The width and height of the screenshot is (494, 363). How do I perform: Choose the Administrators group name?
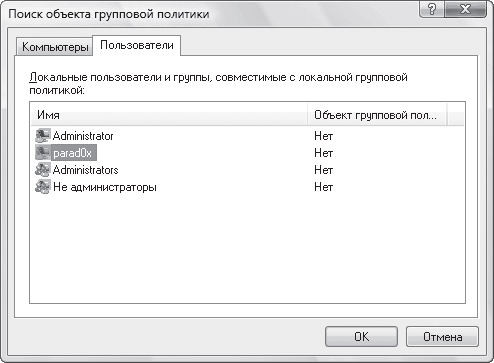click(85, 170)
